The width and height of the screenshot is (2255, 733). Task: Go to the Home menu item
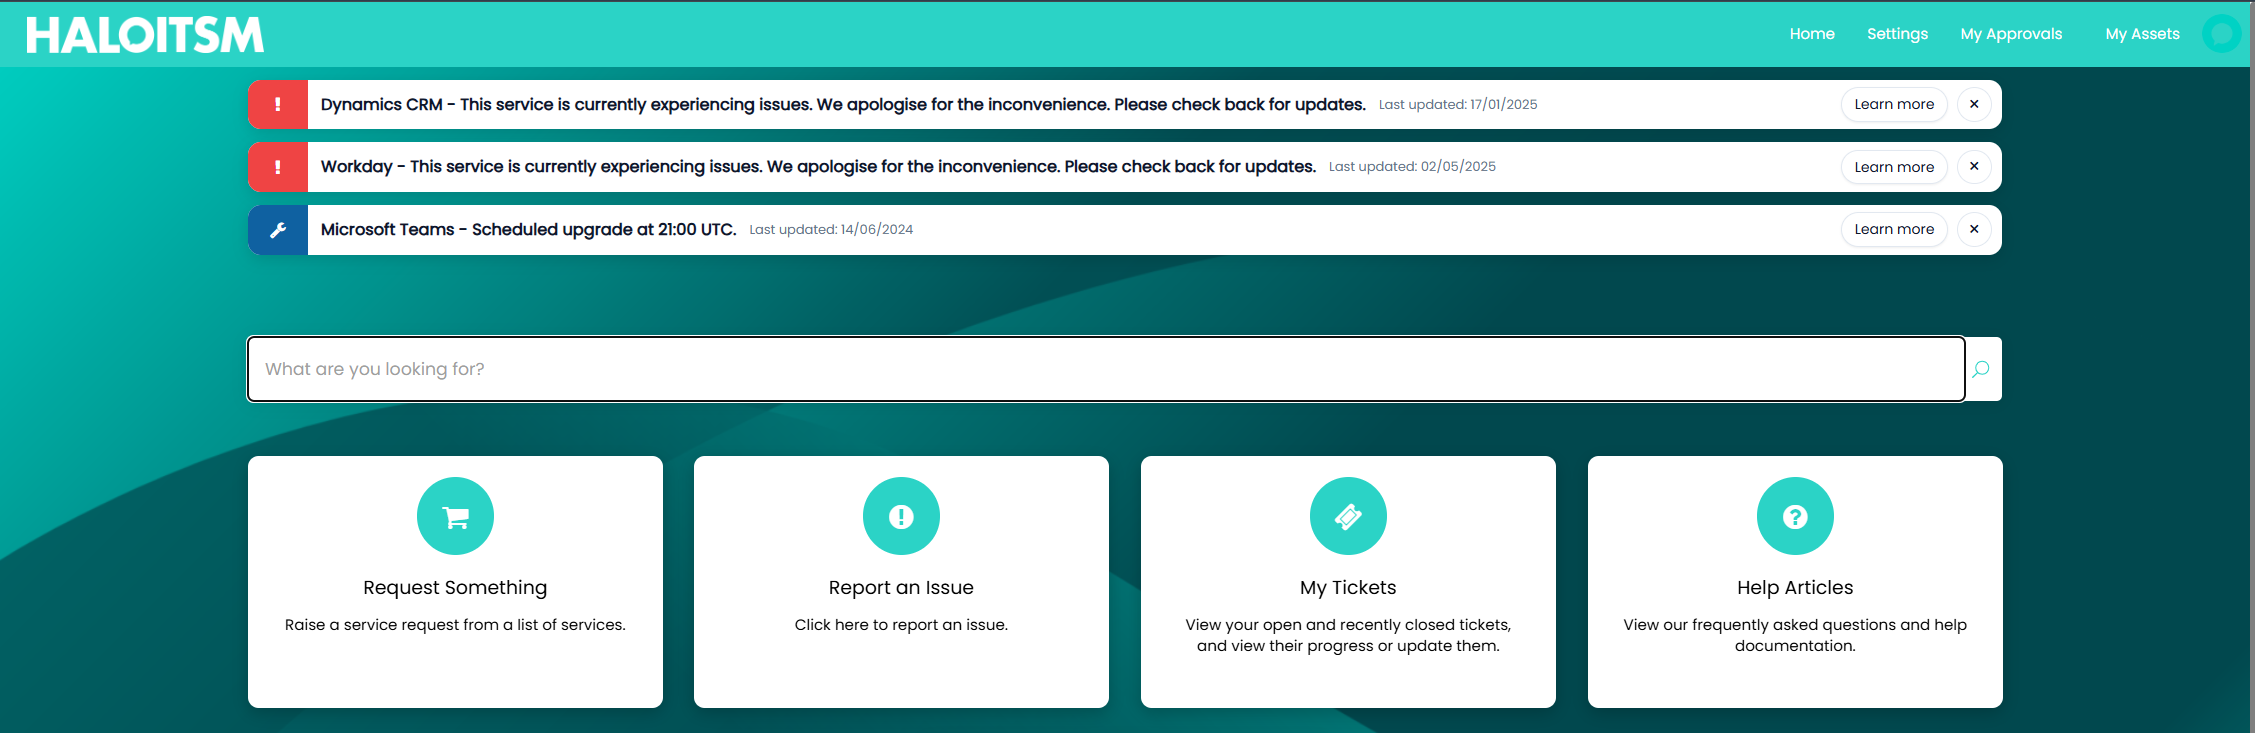[x=1812, y=34]
